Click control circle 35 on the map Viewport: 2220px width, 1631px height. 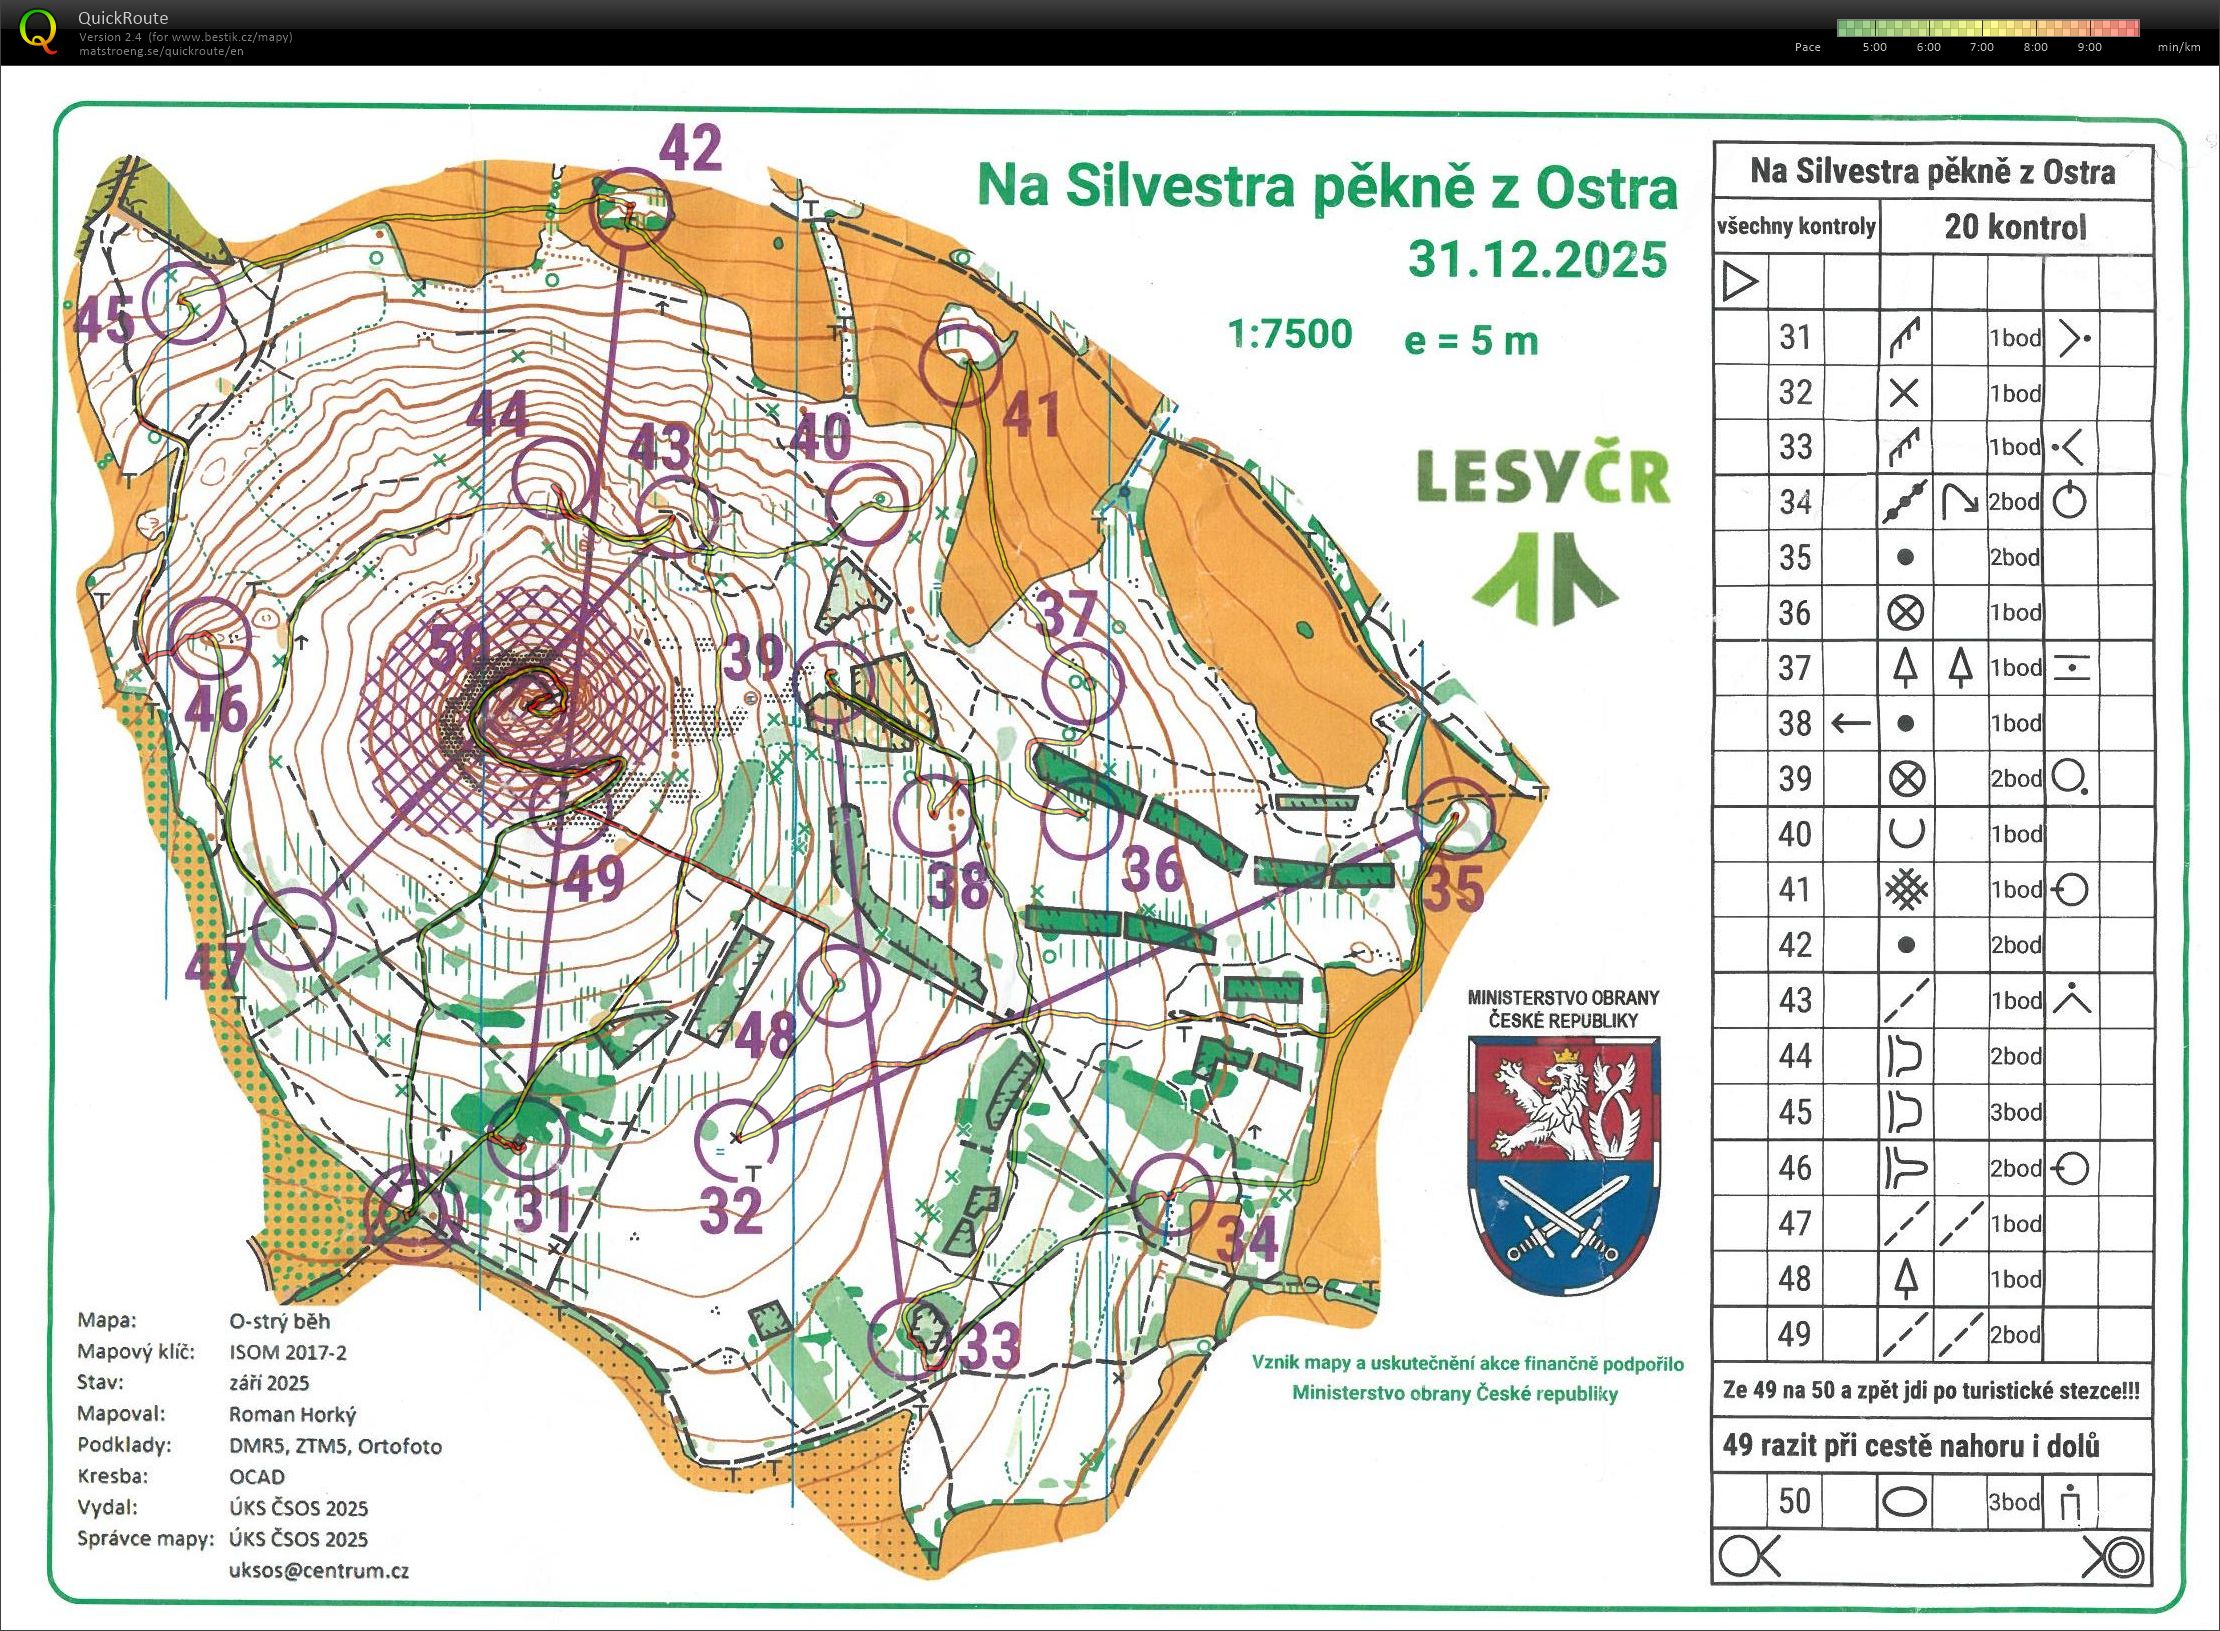coord(1456,818)
